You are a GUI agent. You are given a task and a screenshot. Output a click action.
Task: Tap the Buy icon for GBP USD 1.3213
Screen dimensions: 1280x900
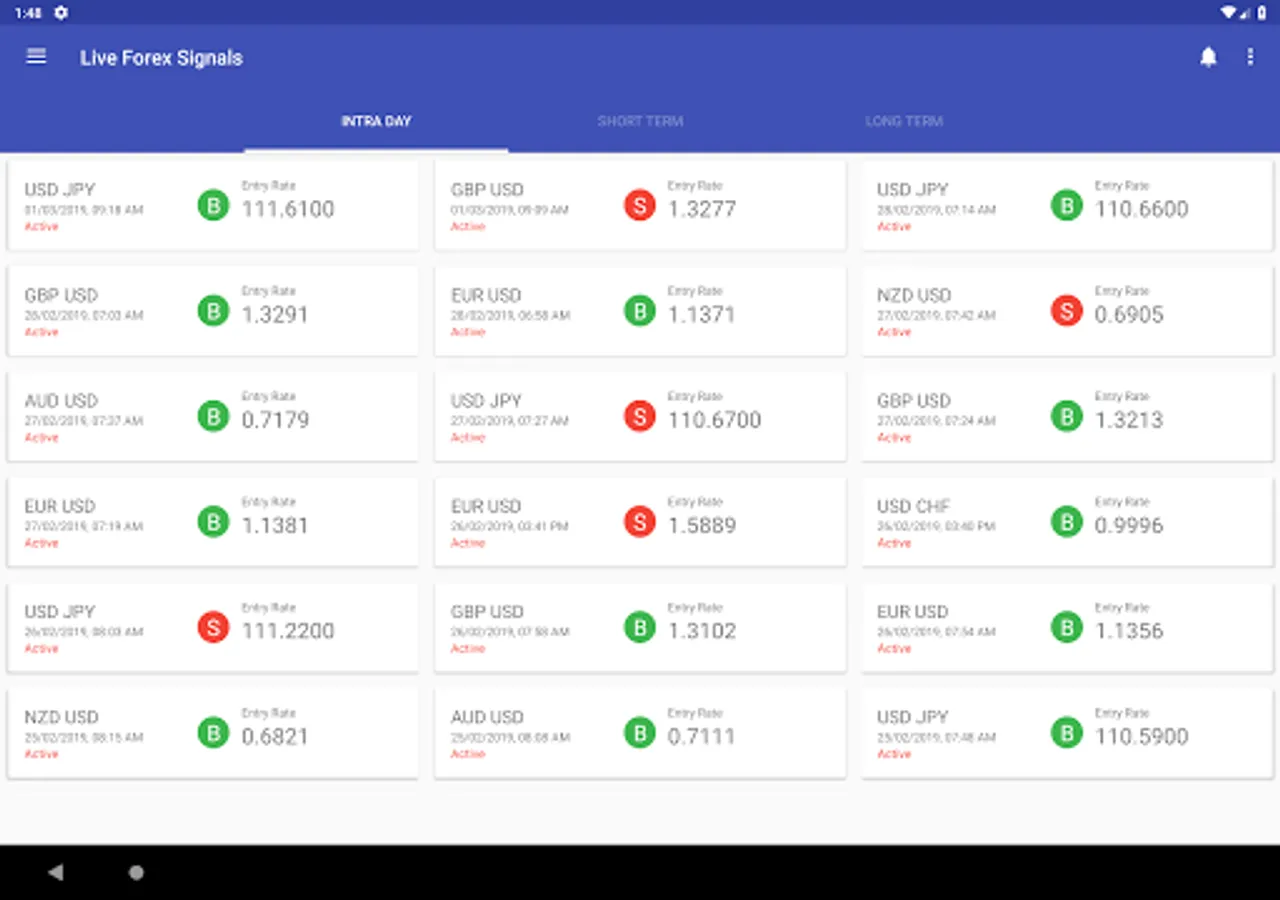pos(1067,416)
